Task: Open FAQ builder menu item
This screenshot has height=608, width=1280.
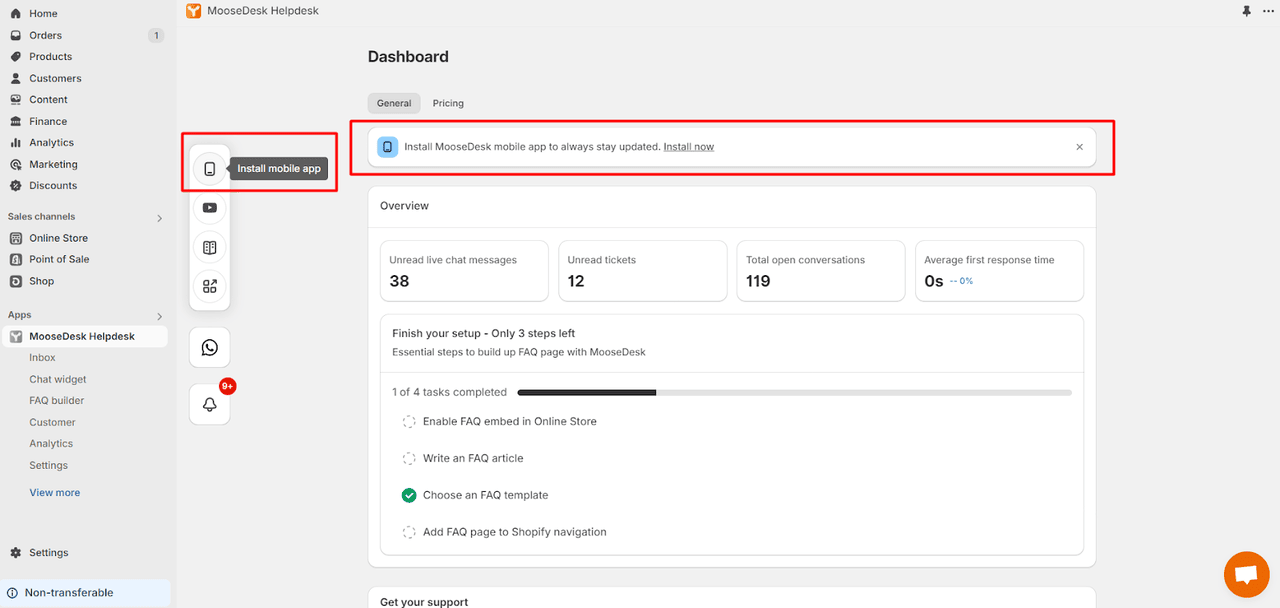Action: coord(57,400)
